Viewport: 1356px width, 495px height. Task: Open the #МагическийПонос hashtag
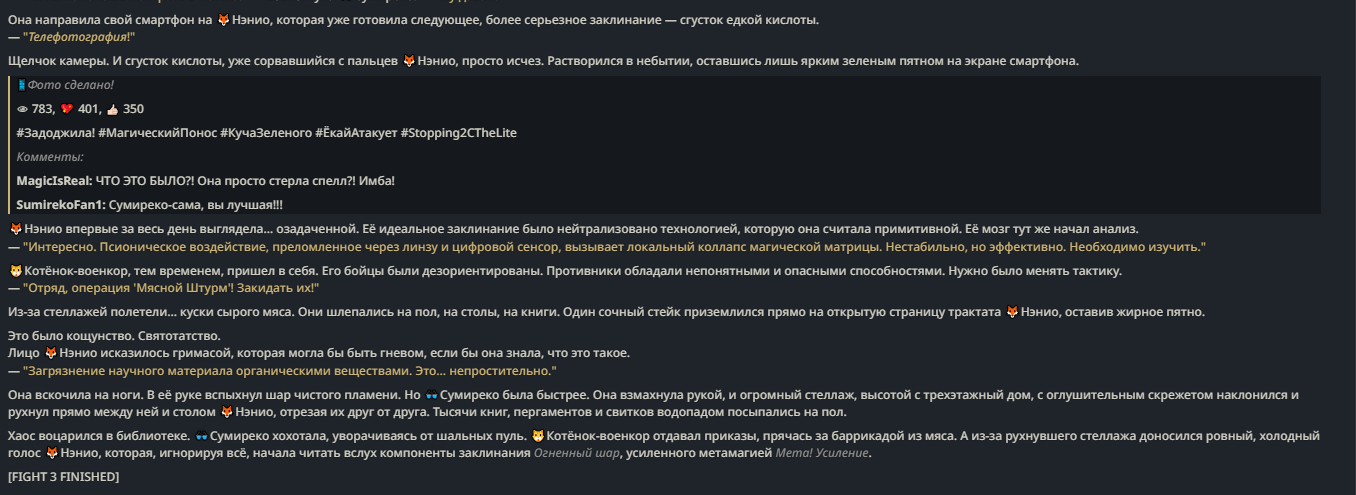pyautogui.click(x=157, y=133)
